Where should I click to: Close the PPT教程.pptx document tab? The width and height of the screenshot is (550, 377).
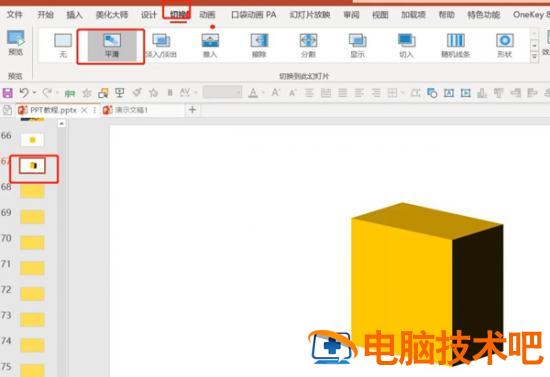point(84,110)
